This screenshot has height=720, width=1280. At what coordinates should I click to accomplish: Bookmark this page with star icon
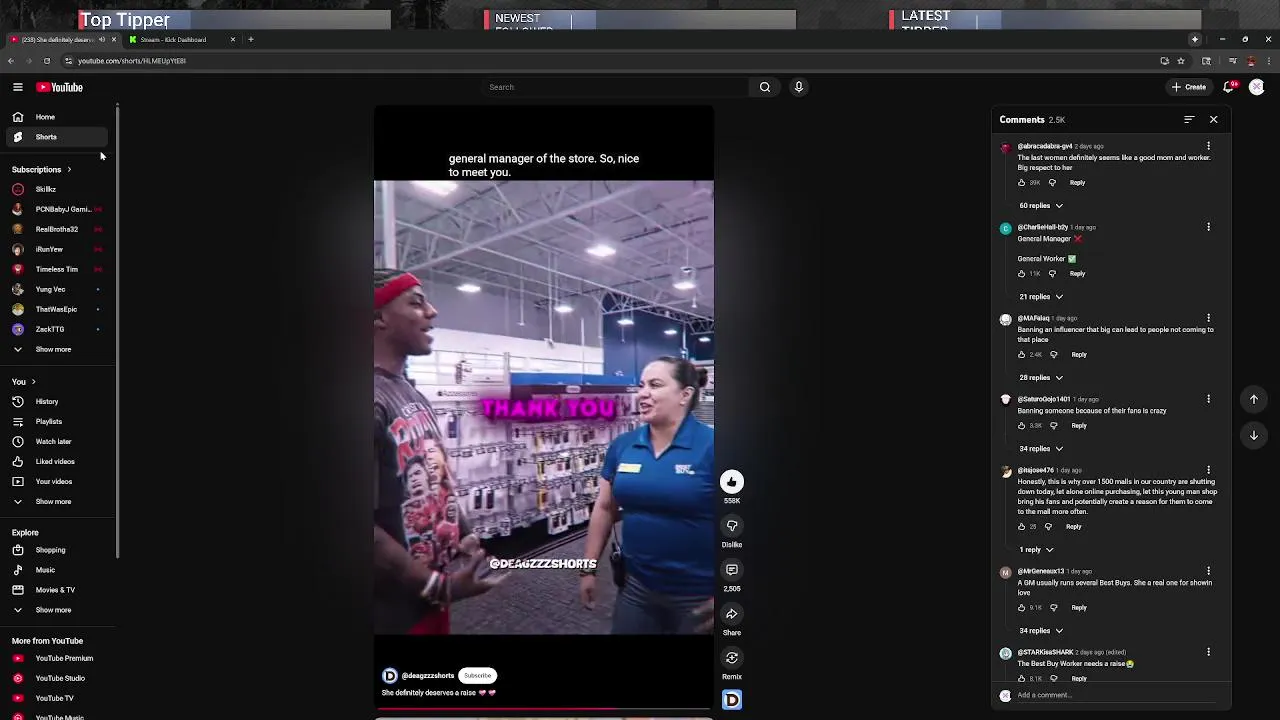pyautogui.click(x=1181, y=61)
